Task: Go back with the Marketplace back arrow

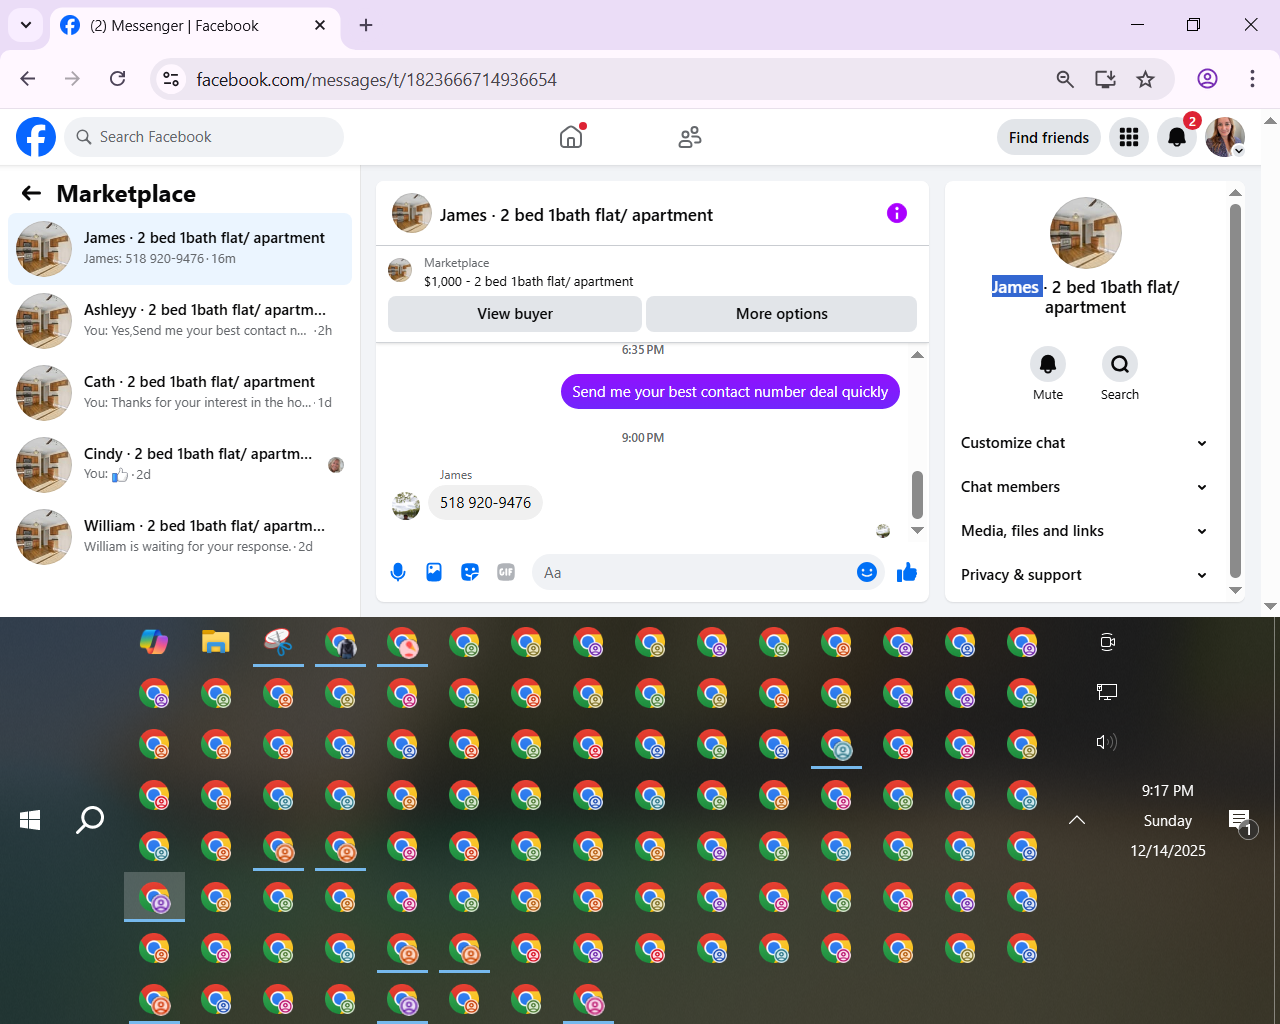Action: 32,194
